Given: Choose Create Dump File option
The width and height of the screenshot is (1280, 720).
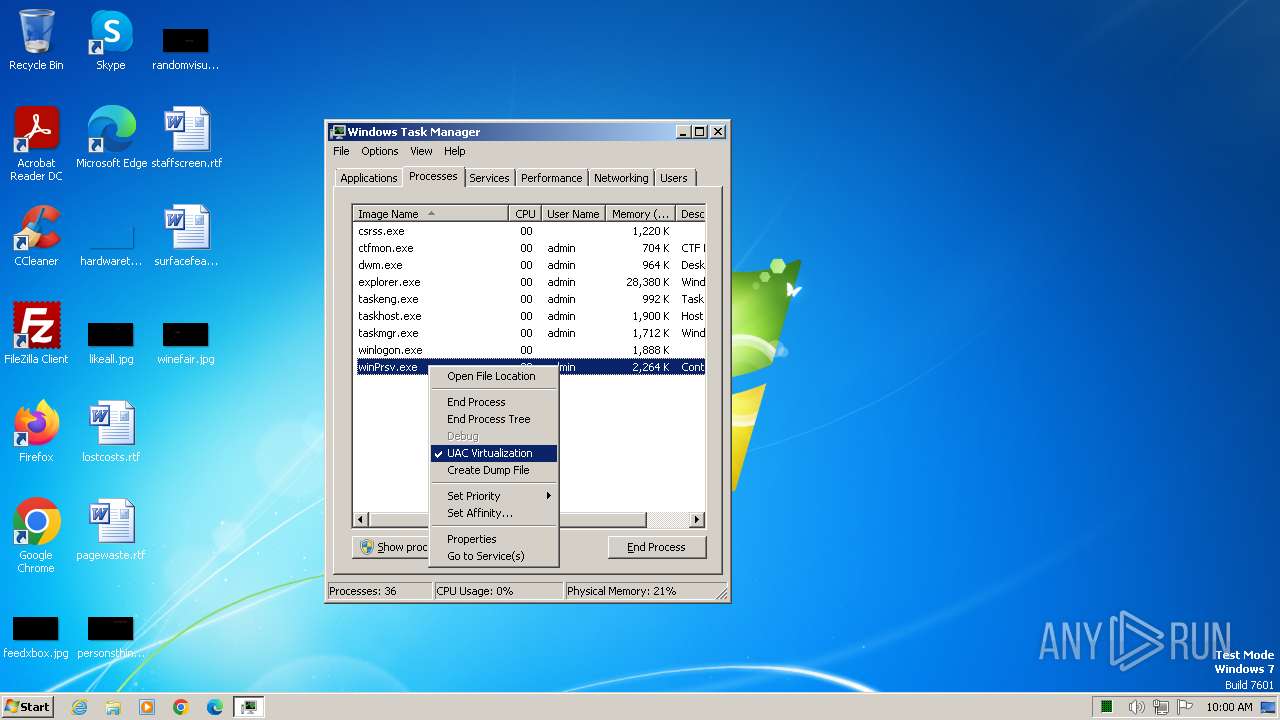Looking at the screenshot, I should pyautogui.click(x=493, y=470).
